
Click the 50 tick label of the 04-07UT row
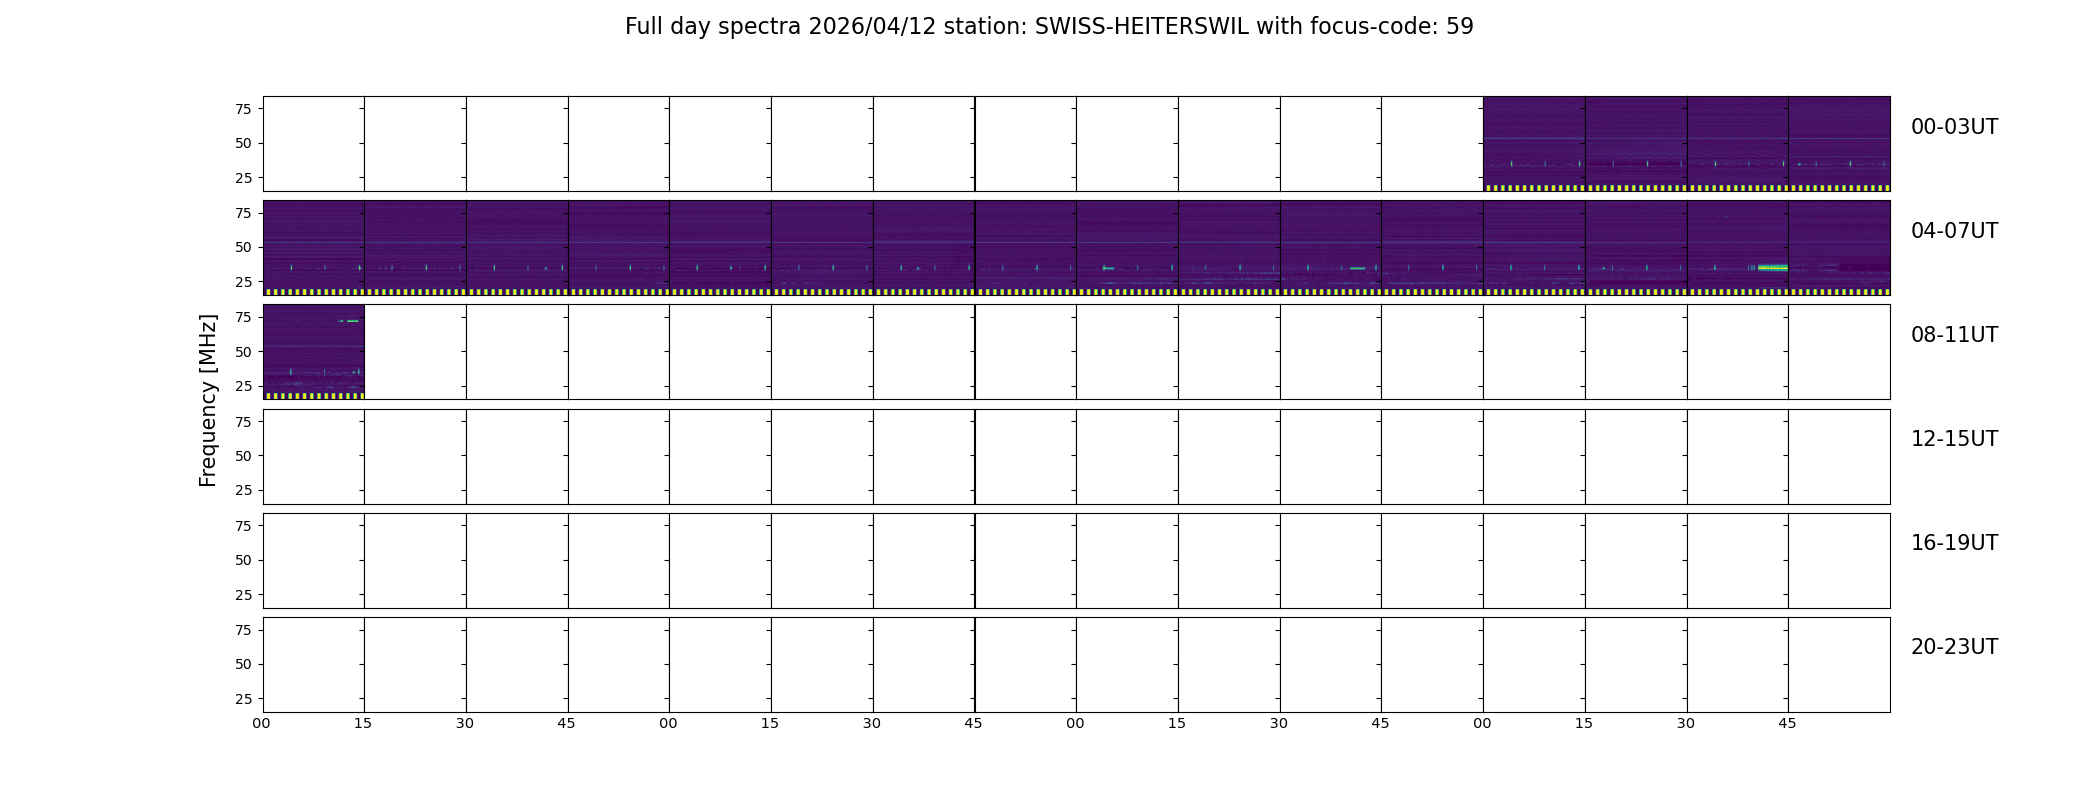pyautogui.click(x=243, y=247)
